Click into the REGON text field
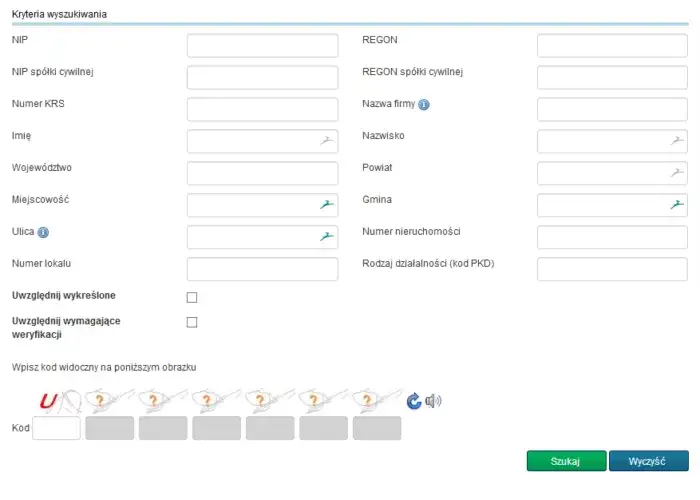Image resolution: width=700 pixels, height=500 pixels. pos(612,45)
